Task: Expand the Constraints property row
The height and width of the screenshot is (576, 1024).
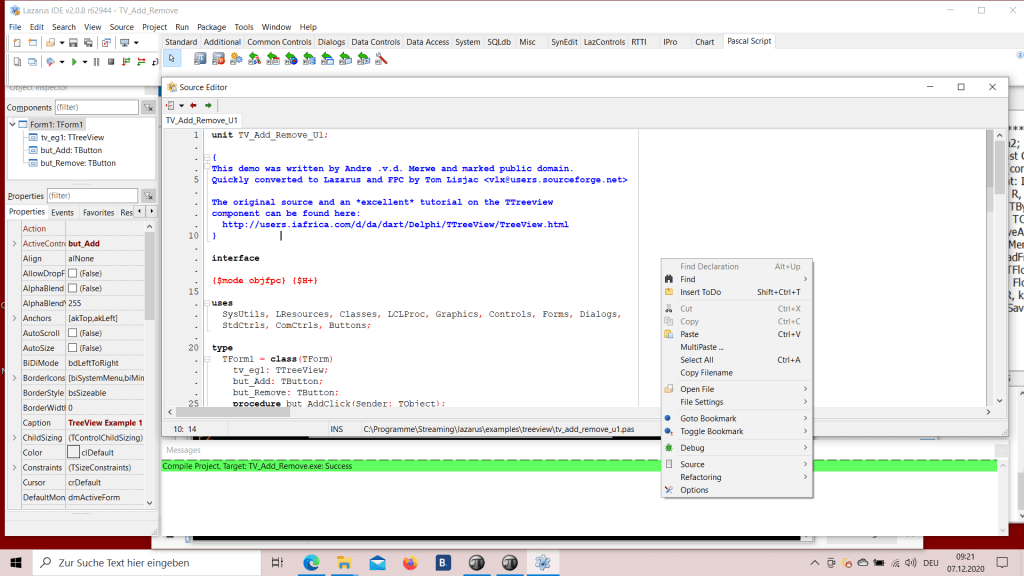Action: 13,468
